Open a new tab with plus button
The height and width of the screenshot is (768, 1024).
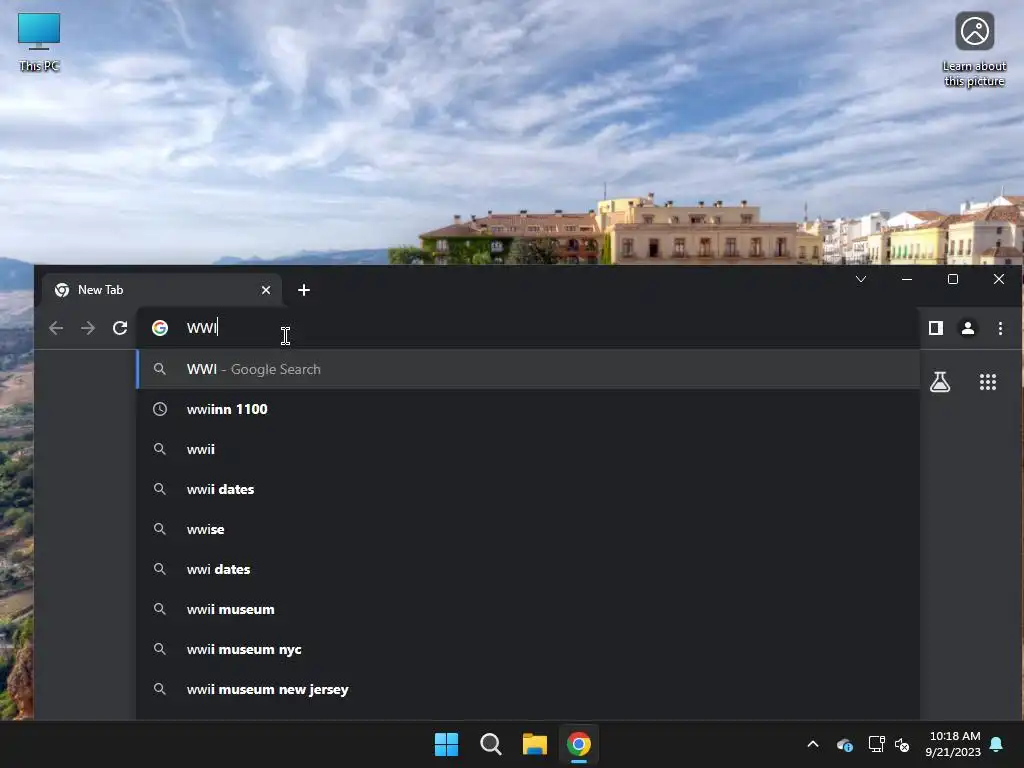[x=304, y=290]
